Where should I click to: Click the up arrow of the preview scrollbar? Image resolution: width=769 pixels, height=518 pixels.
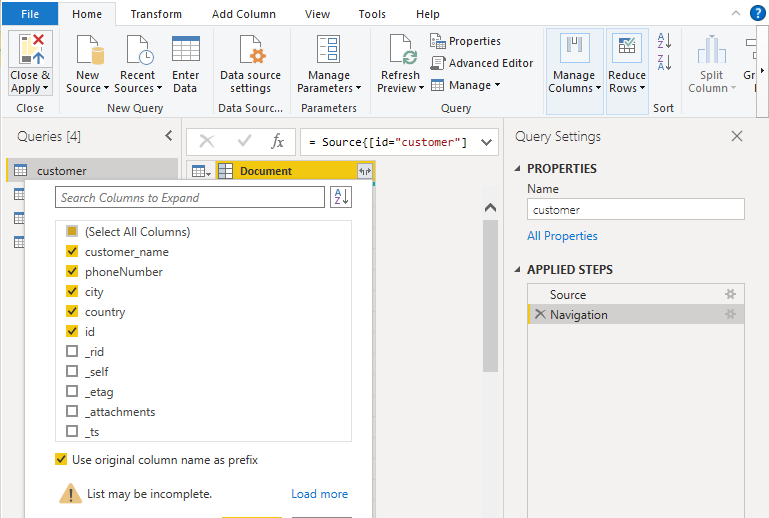[490, 208]
